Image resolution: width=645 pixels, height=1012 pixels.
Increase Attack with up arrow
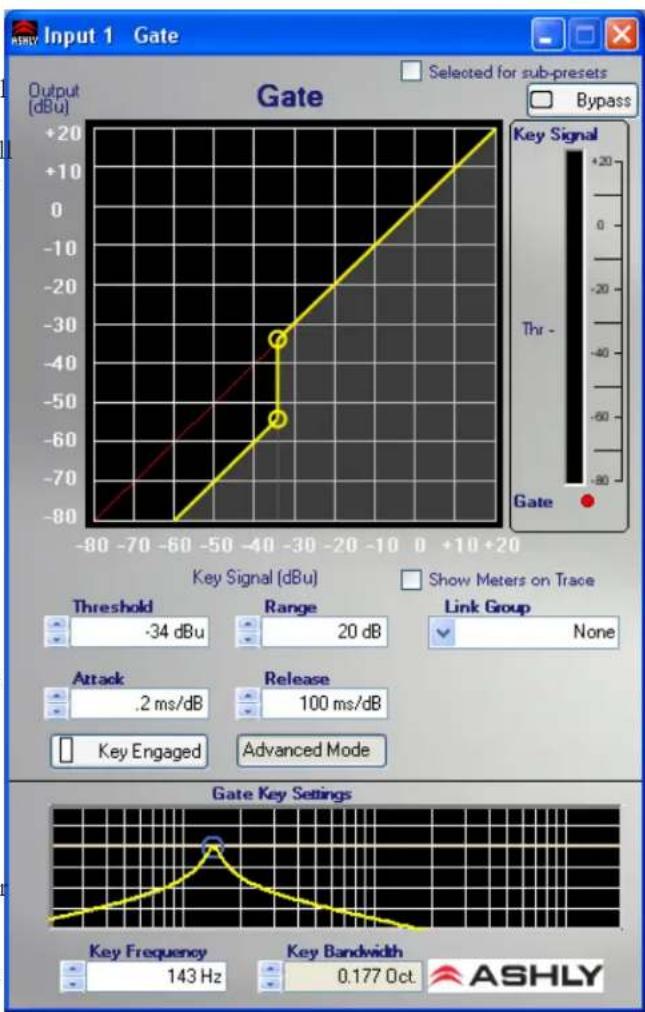(57, 696)
